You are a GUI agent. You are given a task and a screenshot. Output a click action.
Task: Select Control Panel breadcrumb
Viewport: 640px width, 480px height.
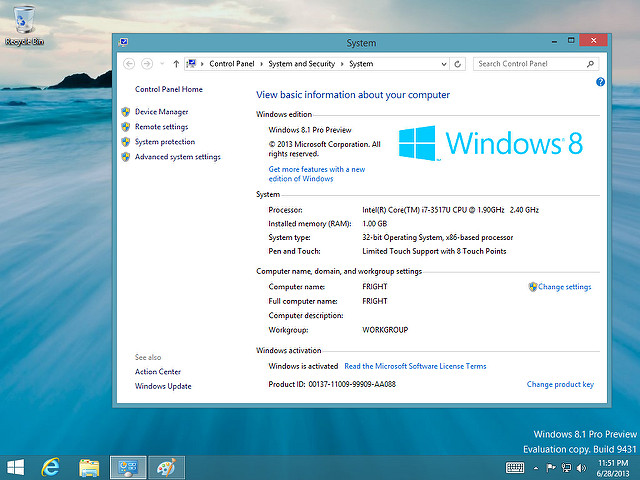click(x=231, y=64)
